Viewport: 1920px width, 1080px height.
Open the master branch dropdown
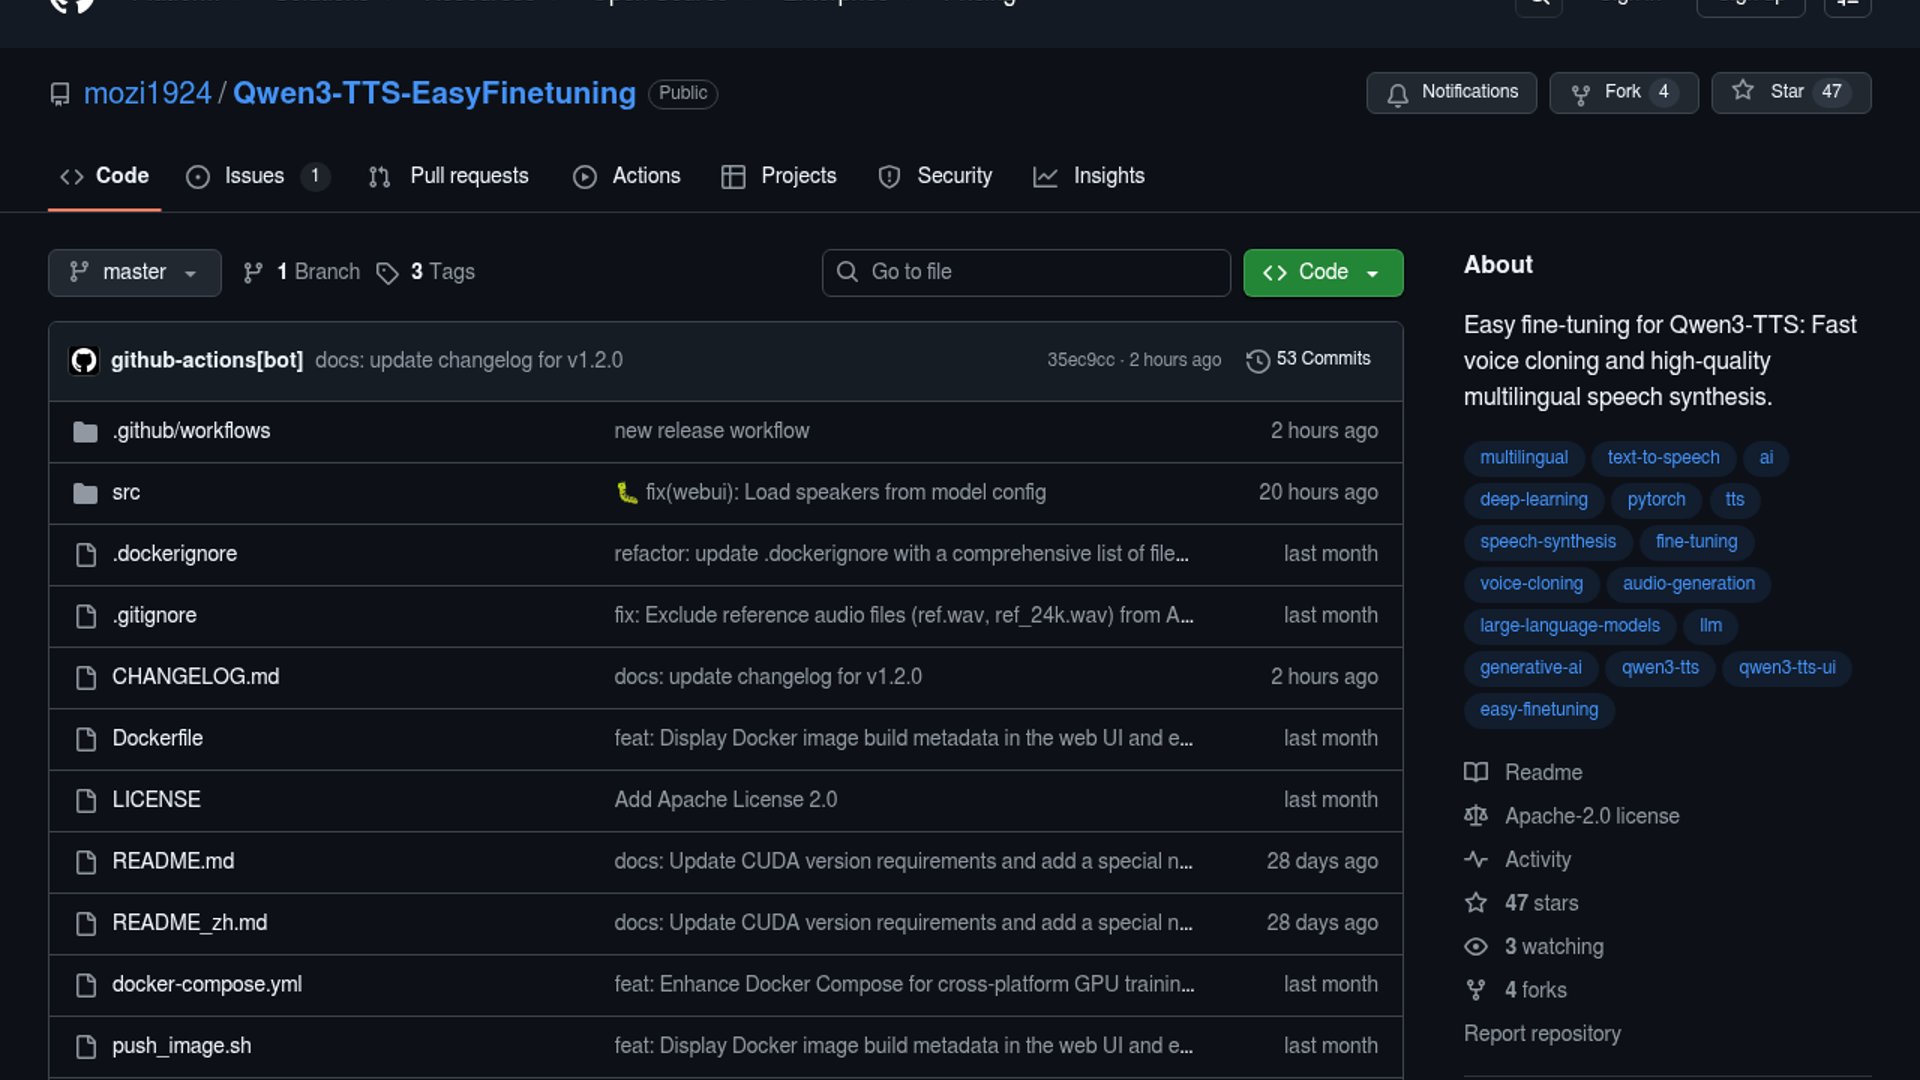134,272
